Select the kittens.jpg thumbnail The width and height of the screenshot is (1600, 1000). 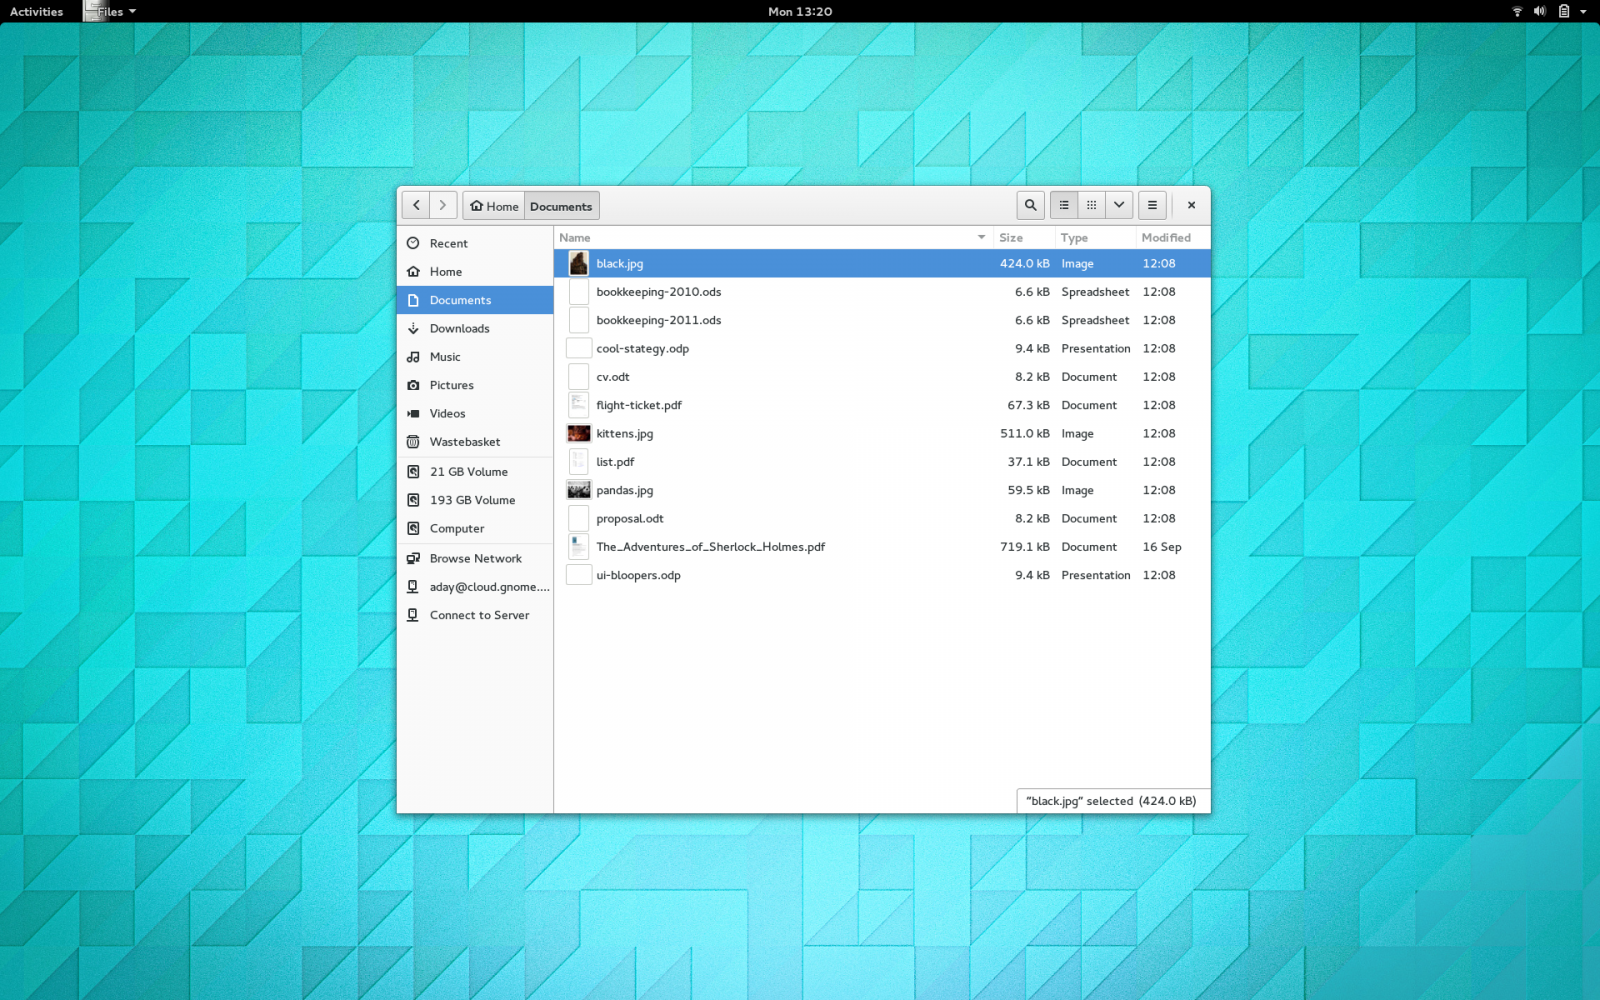(x=579, y=434)
